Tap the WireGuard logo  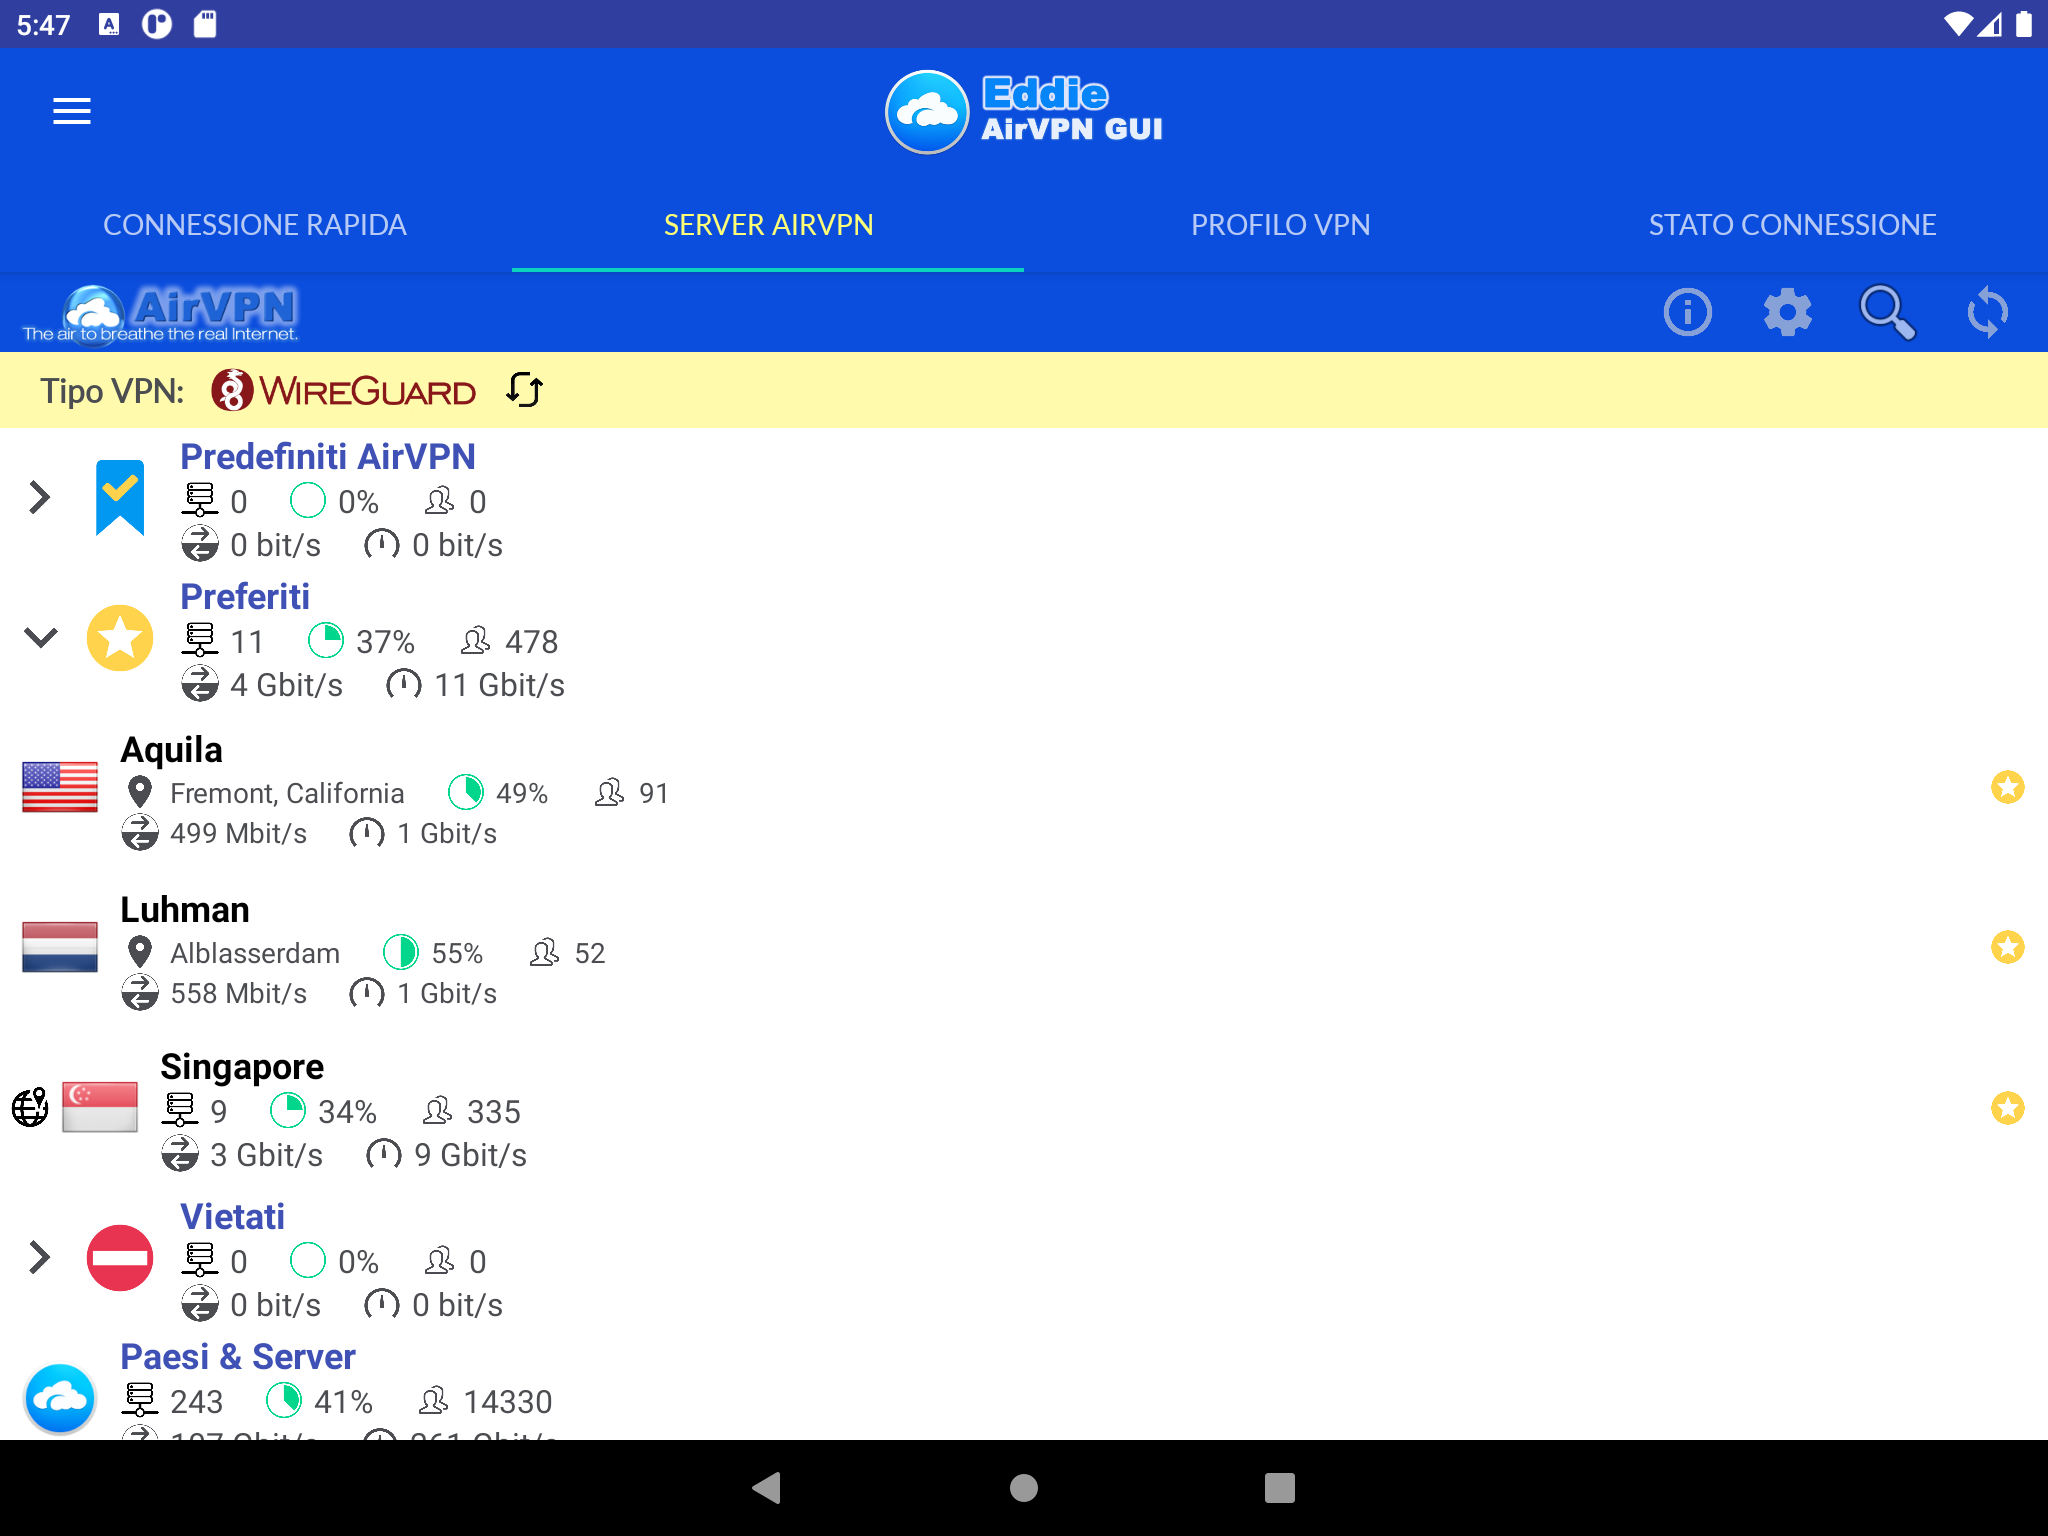(x=343, y=390)
